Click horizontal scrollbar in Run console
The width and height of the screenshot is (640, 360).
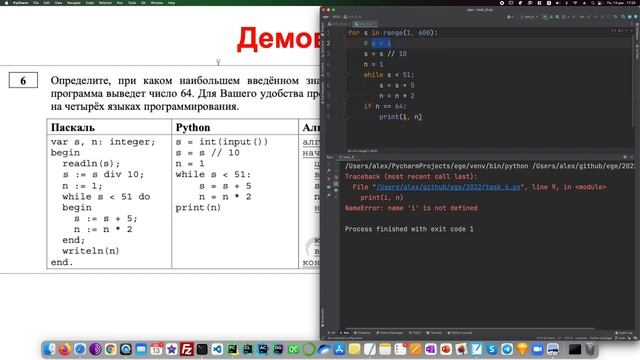[x=469, y=328]
